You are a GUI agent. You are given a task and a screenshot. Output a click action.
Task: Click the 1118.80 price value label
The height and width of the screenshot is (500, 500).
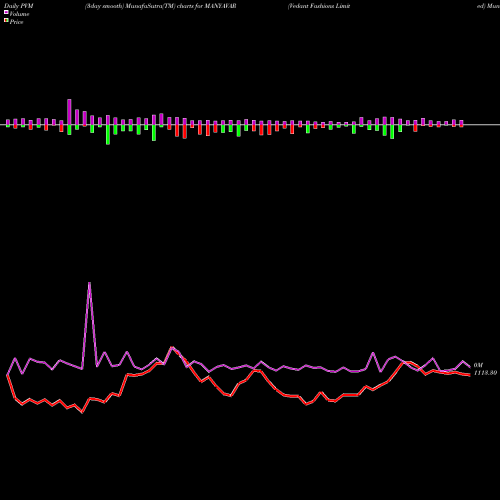[x=485, y=373]
